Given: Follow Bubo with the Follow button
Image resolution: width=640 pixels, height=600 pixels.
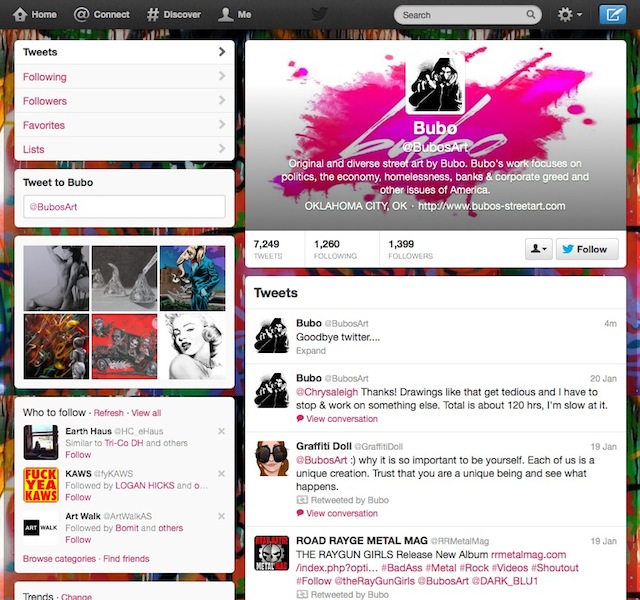Looking at the screenshot, I should click(587, 249).
